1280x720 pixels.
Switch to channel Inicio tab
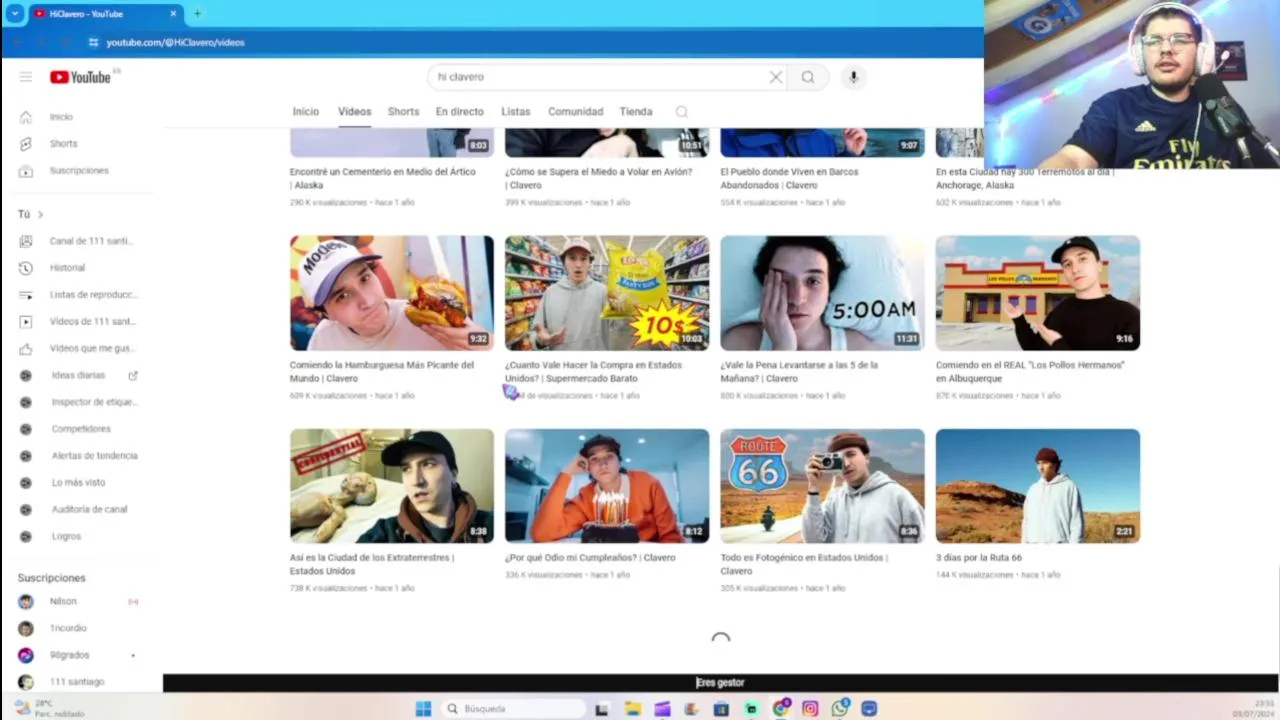click(306, 112)
